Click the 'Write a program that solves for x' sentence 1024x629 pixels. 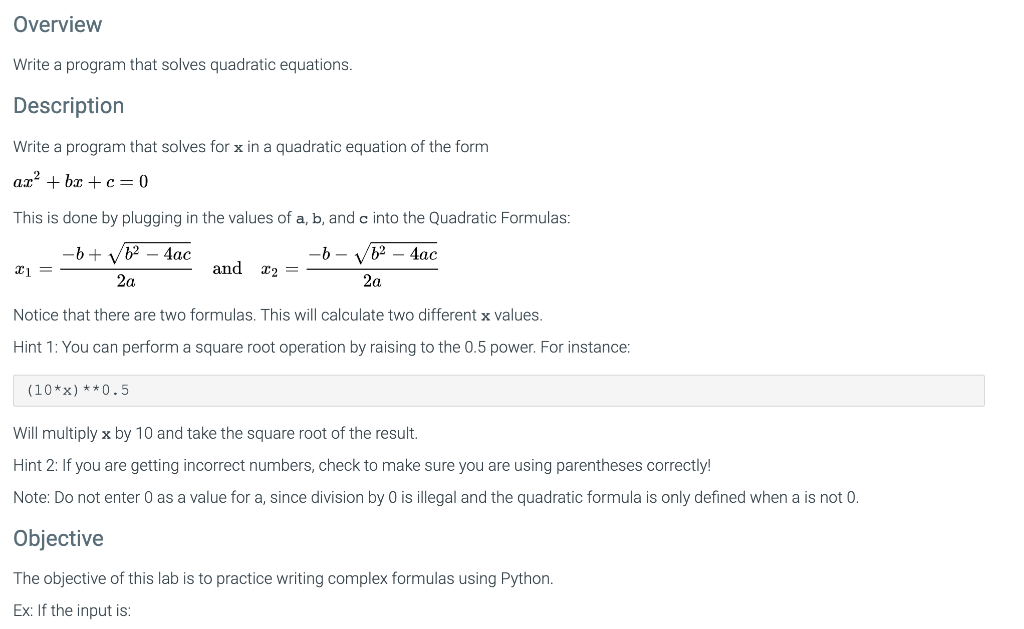(251, 146)
